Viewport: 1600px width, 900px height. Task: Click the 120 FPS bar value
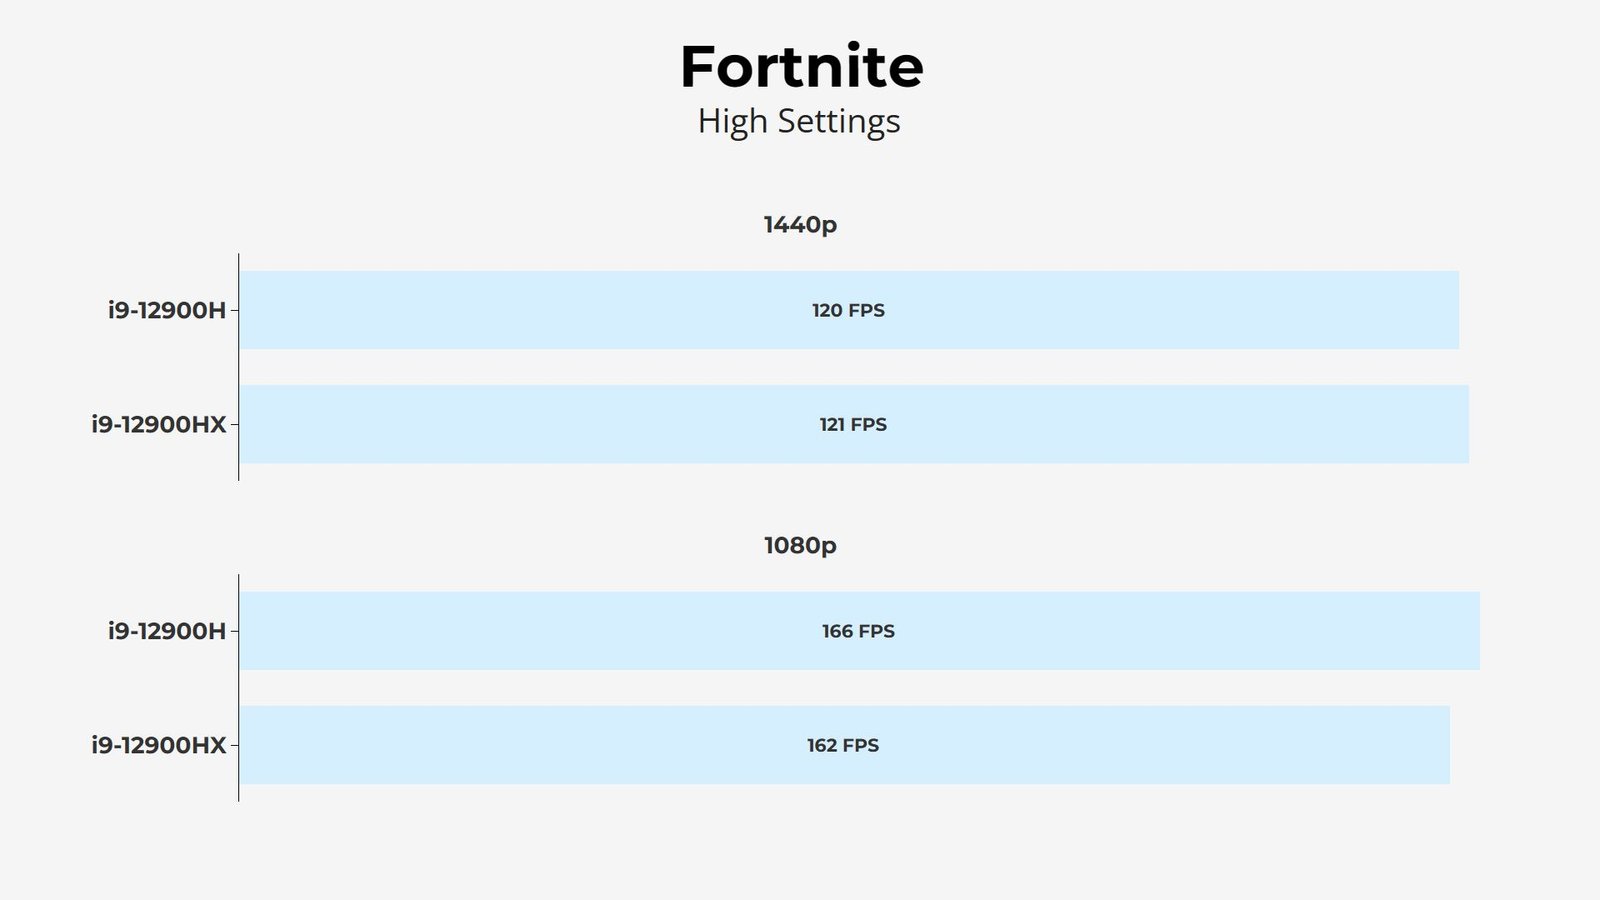pos(848,310)
